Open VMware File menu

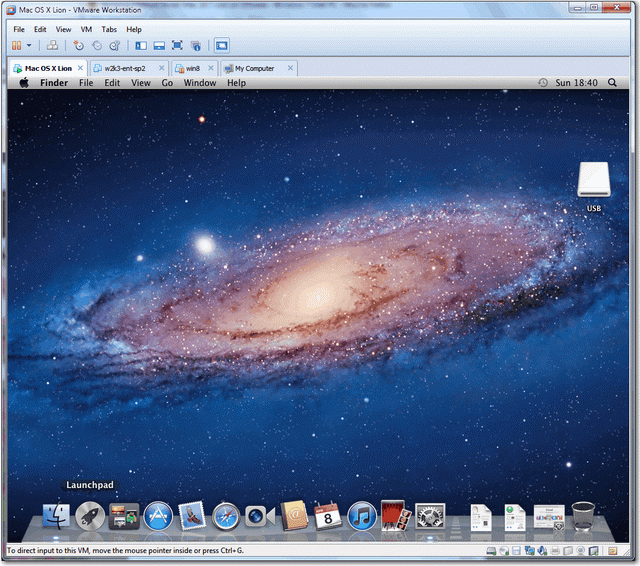[x=19, y=29]
